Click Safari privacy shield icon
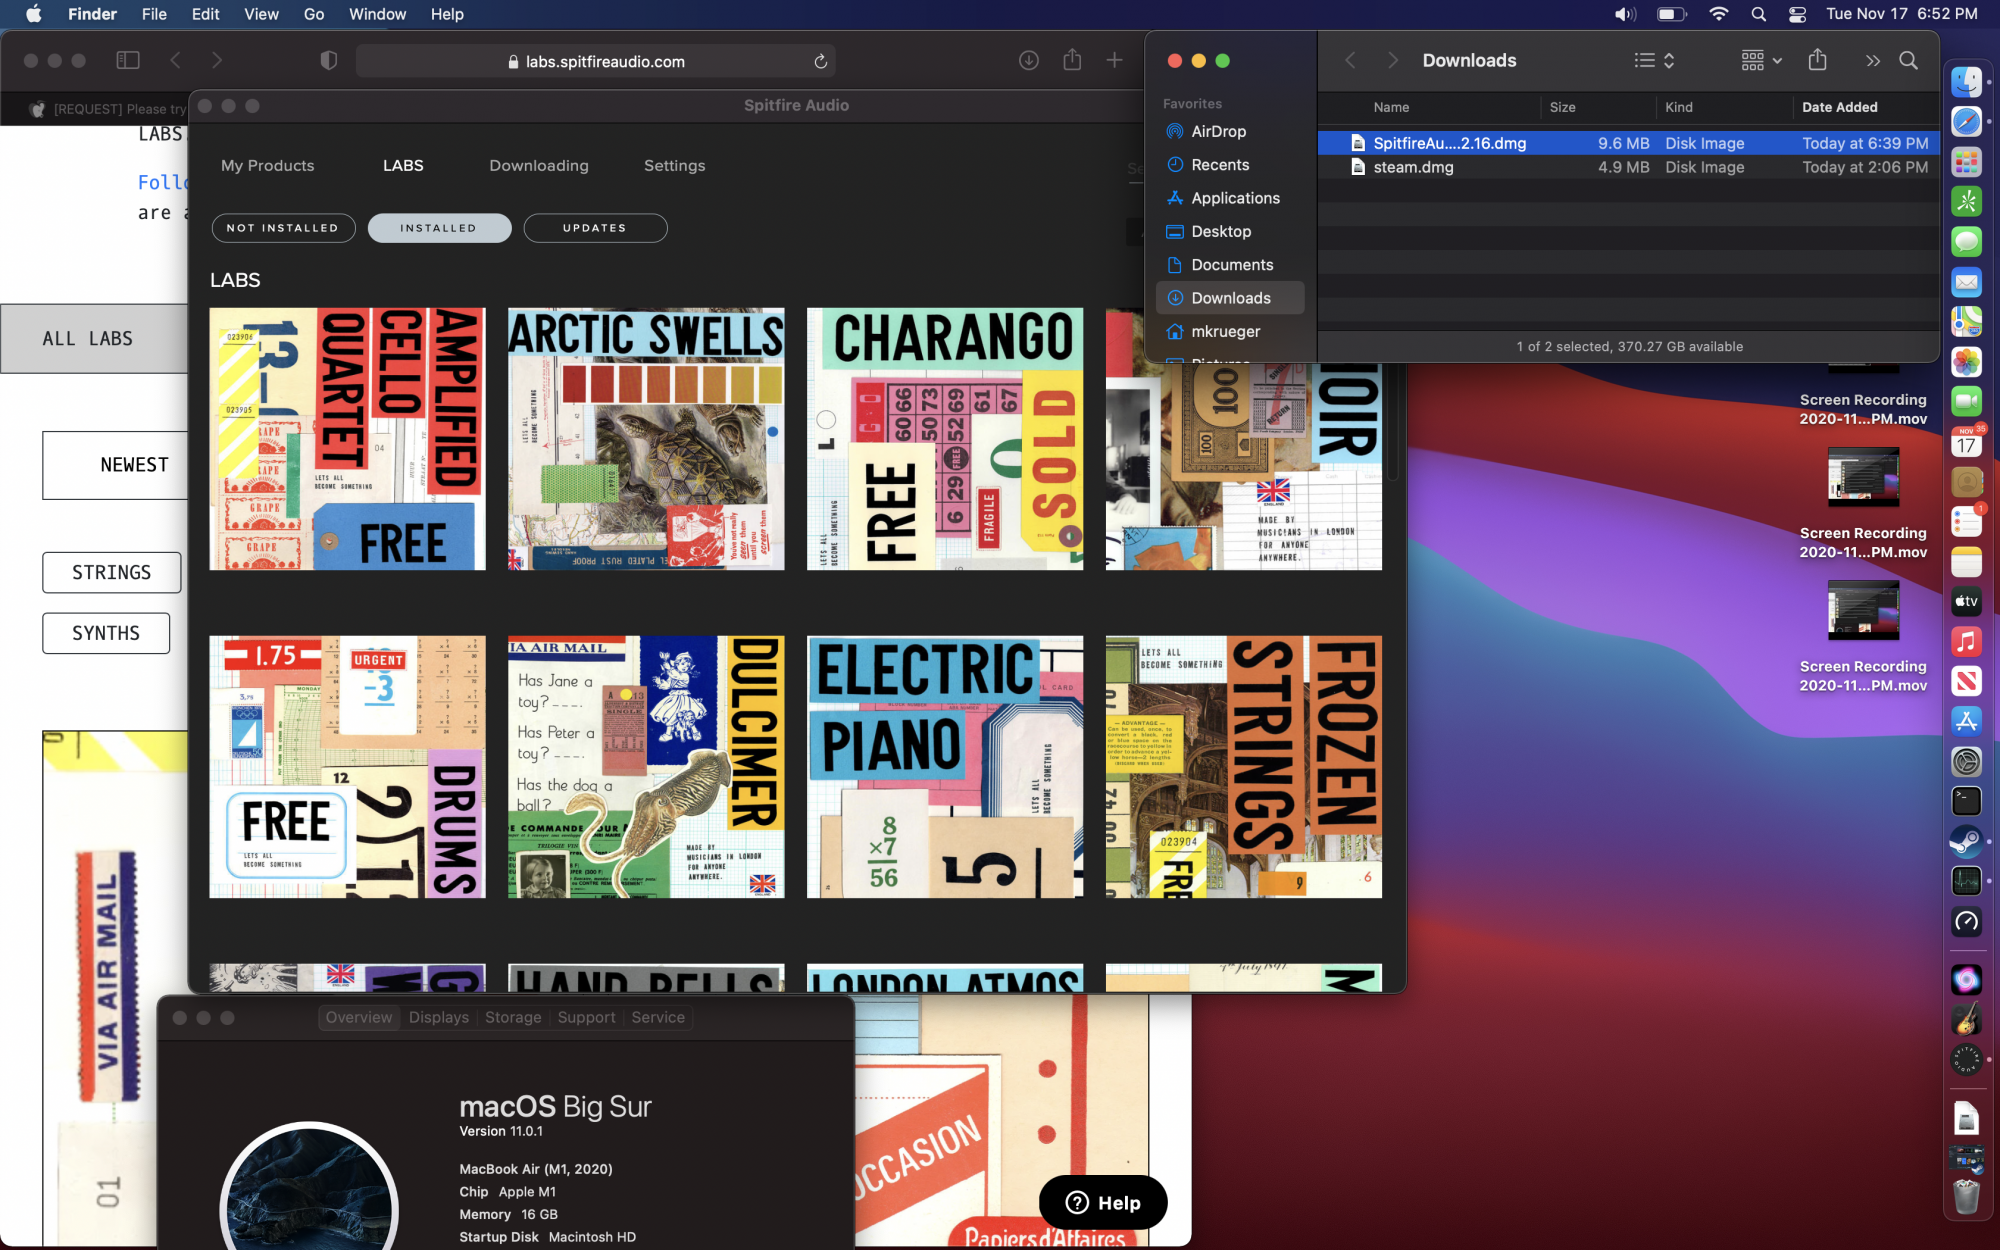Image resolution: width=2000 pixels, height=1250 pixels. 328,61
